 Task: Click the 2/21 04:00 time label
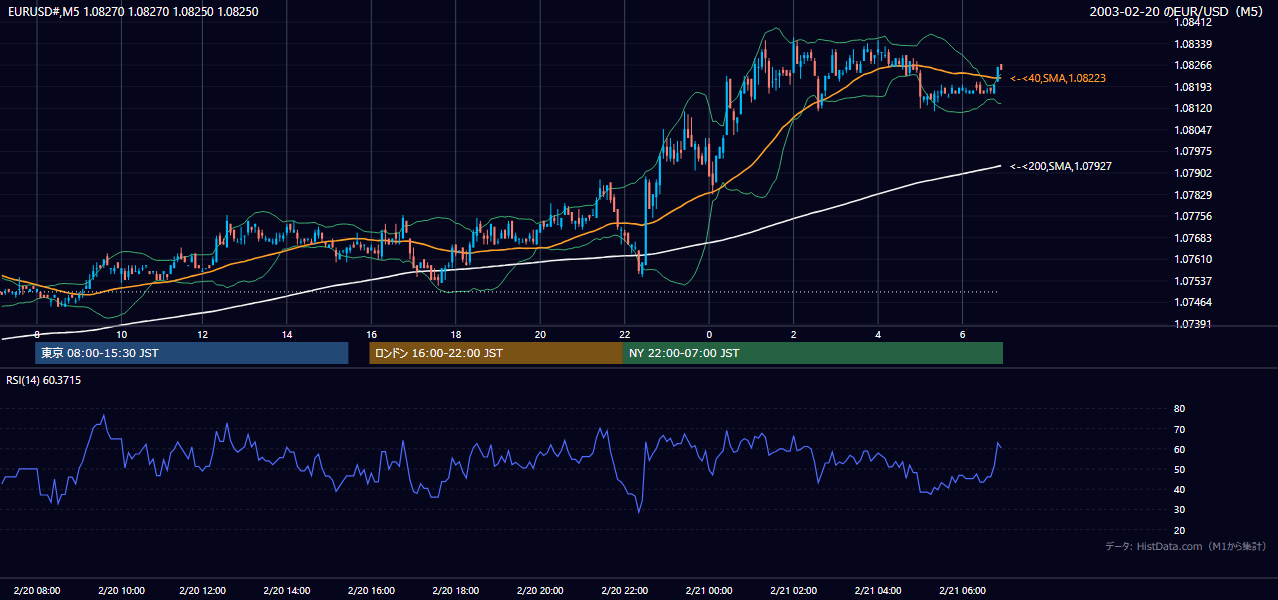pos(878,590)
